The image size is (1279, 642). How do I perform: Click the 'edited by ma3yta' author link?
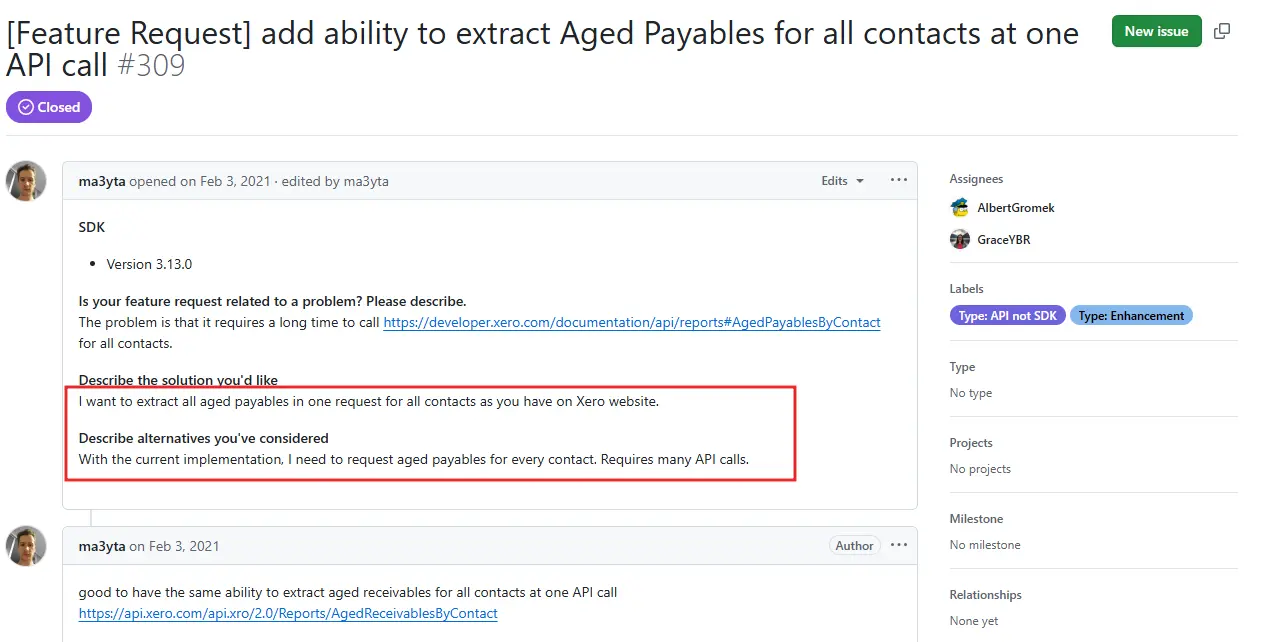[x=366, y=181]
